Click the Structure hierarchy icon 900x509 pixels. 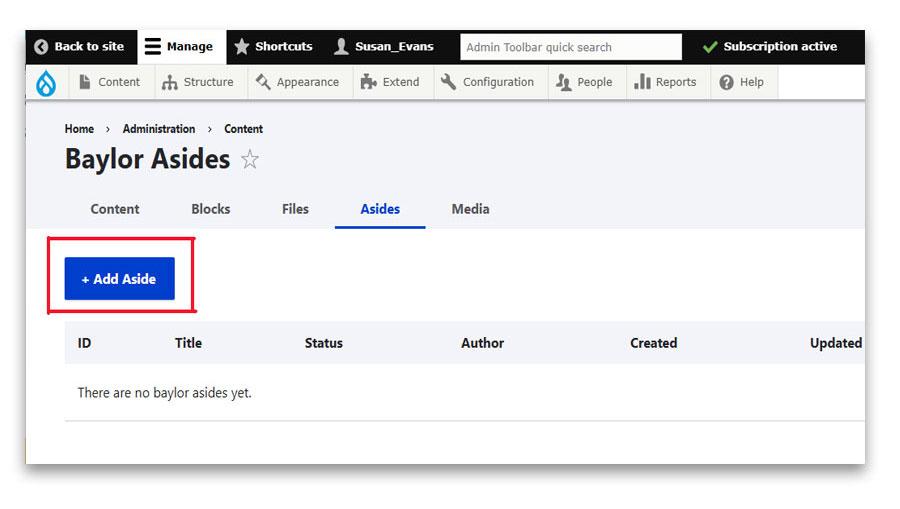tap(169, 83)
